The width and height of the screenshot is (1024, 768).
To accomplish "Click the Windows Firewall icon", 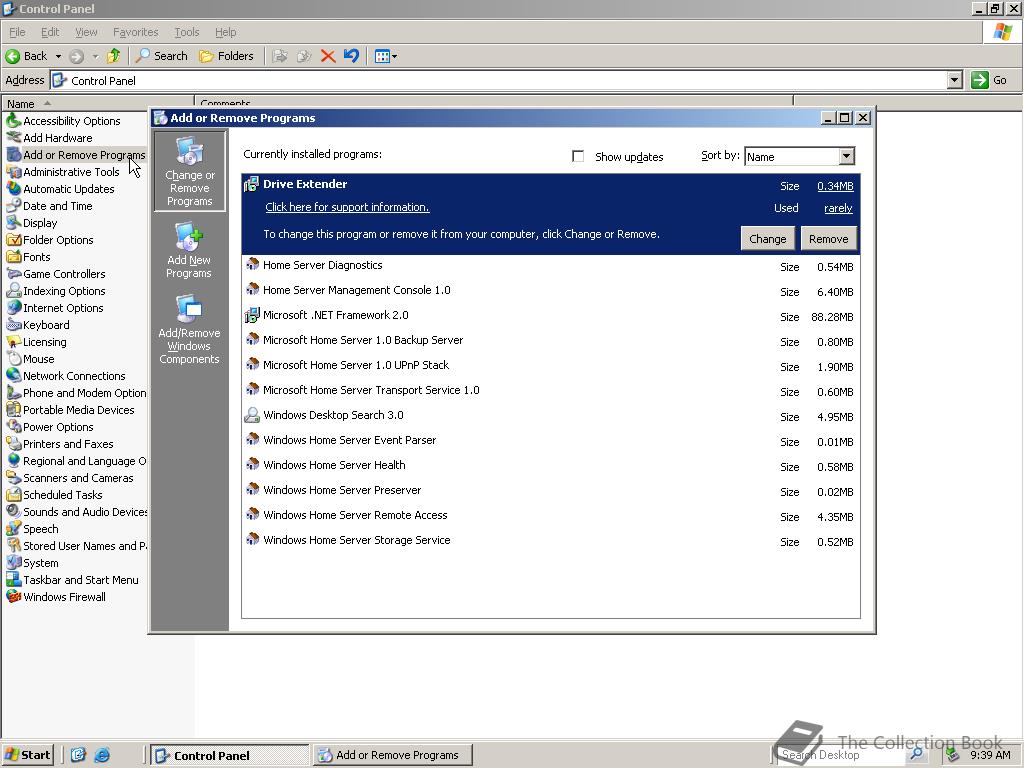I will 13,596.
